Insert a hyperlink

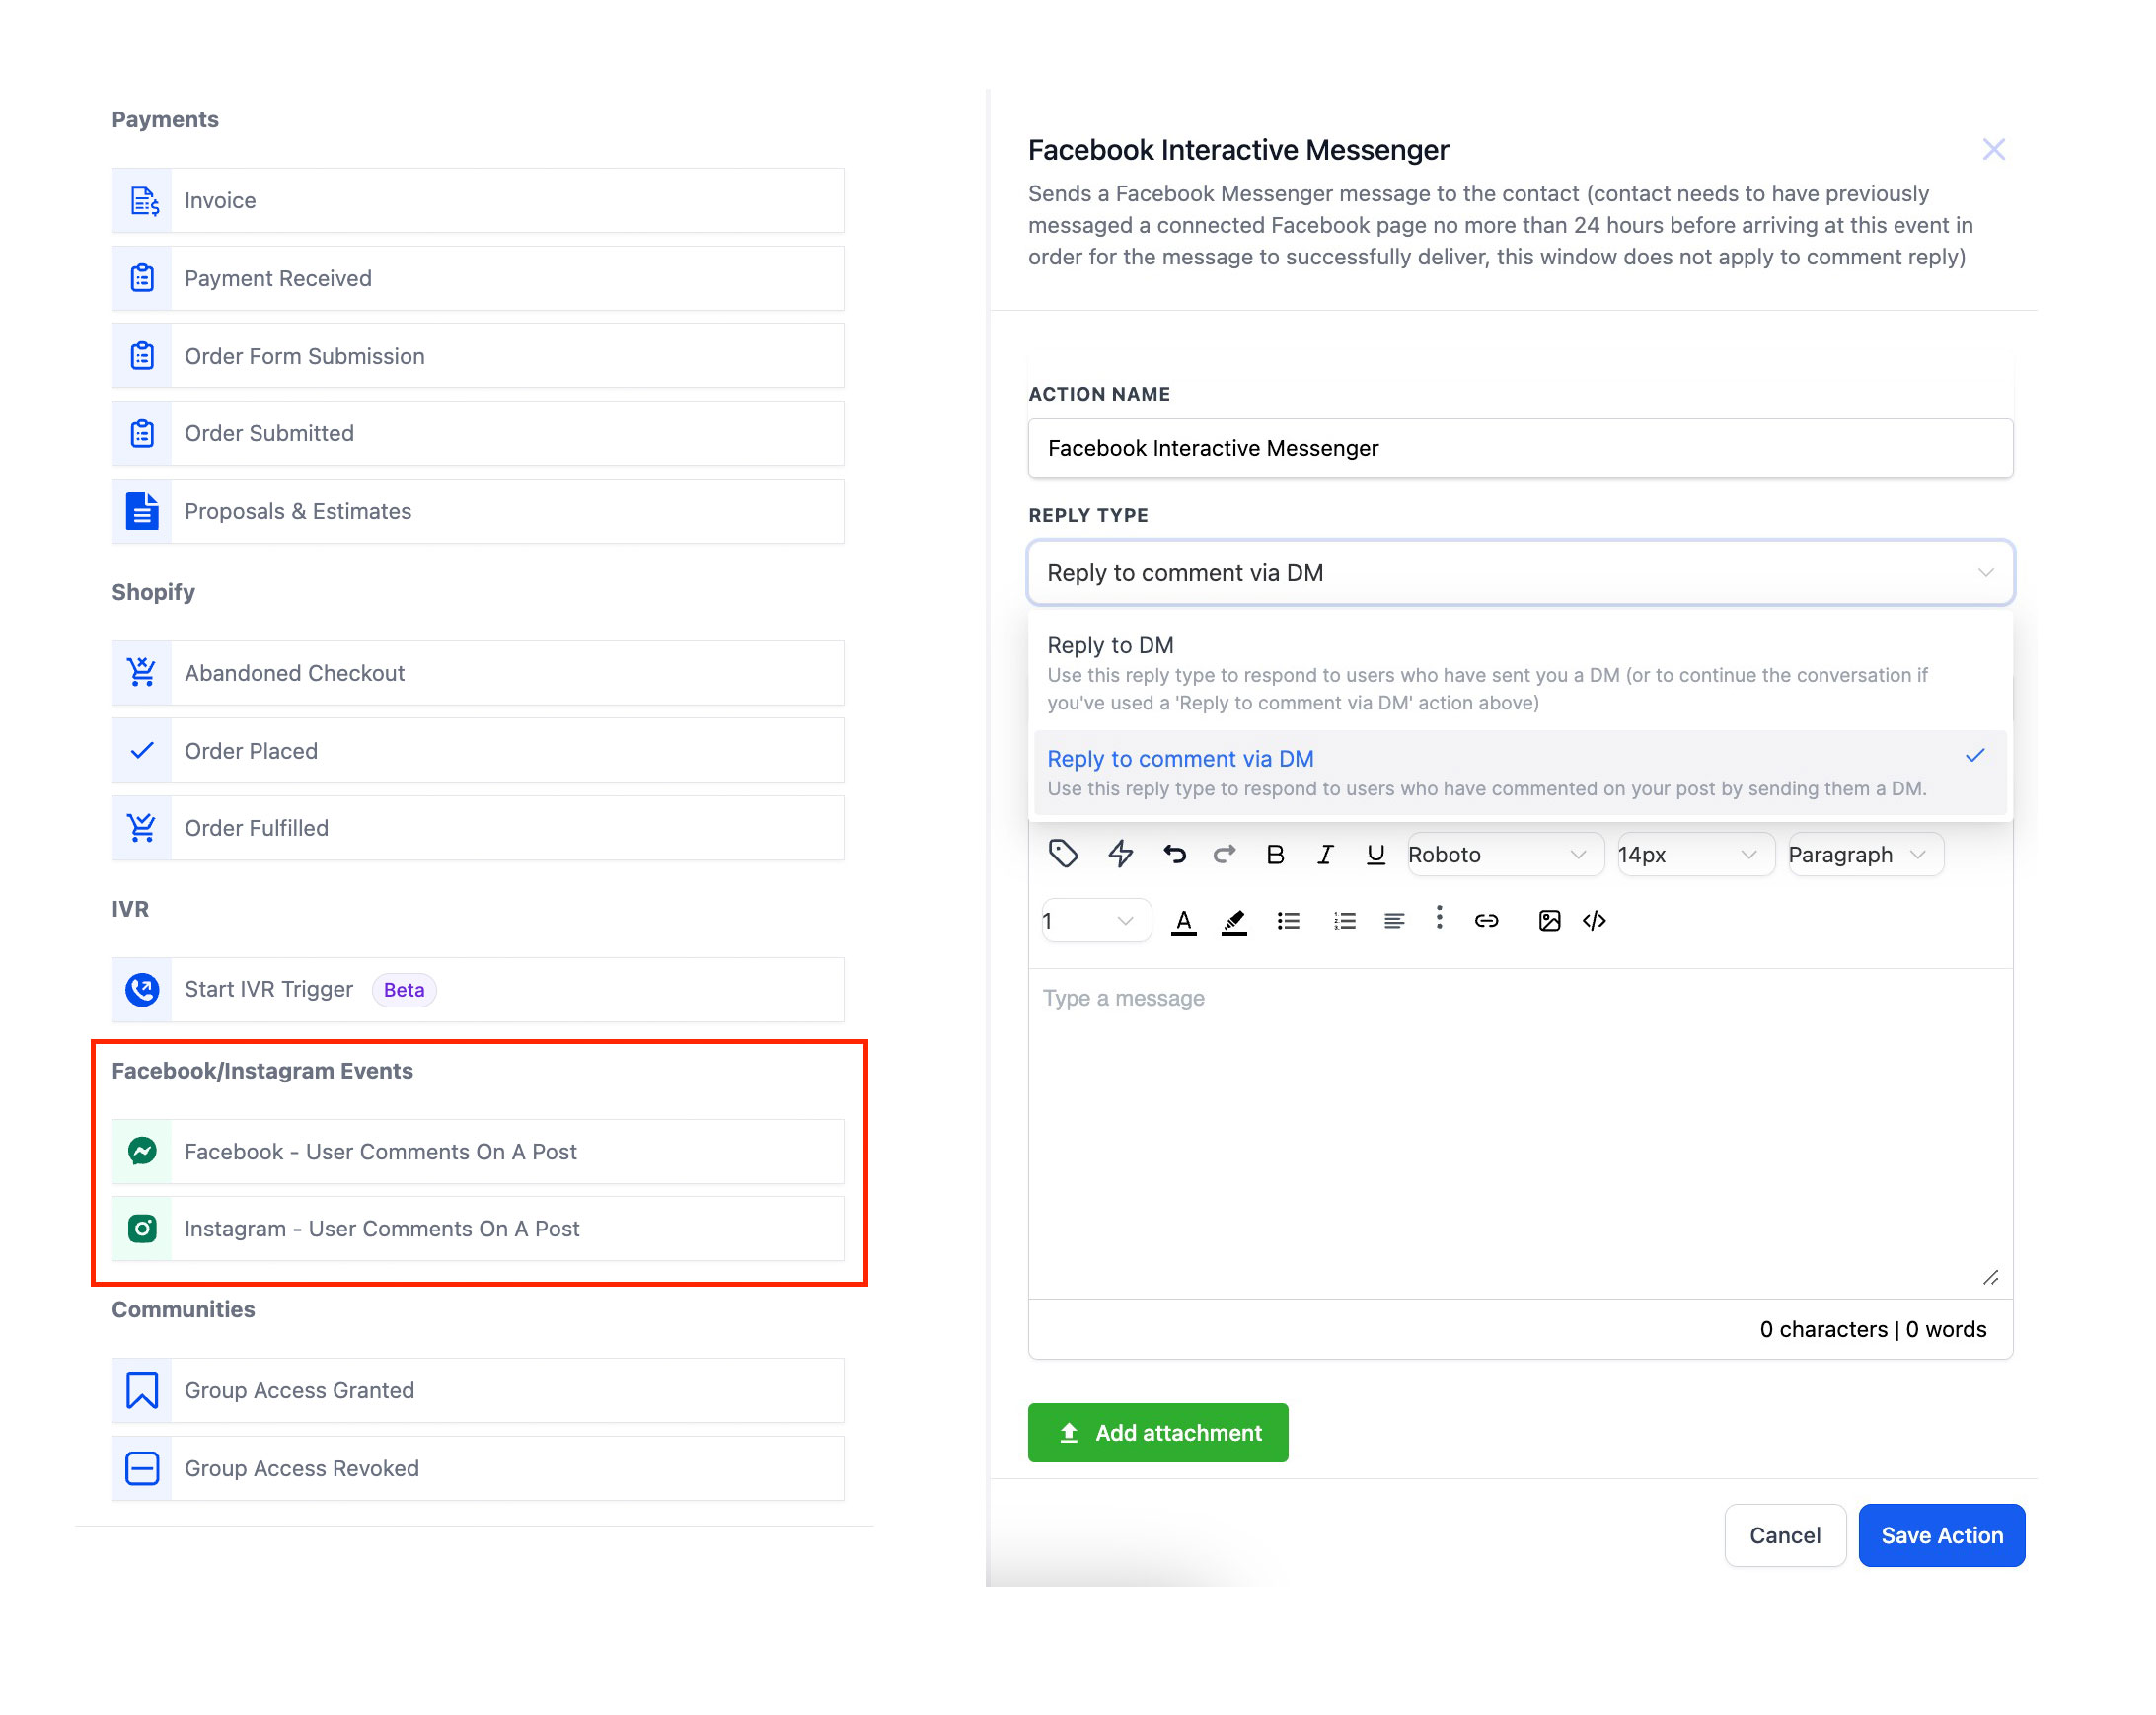pos(1486,921)
